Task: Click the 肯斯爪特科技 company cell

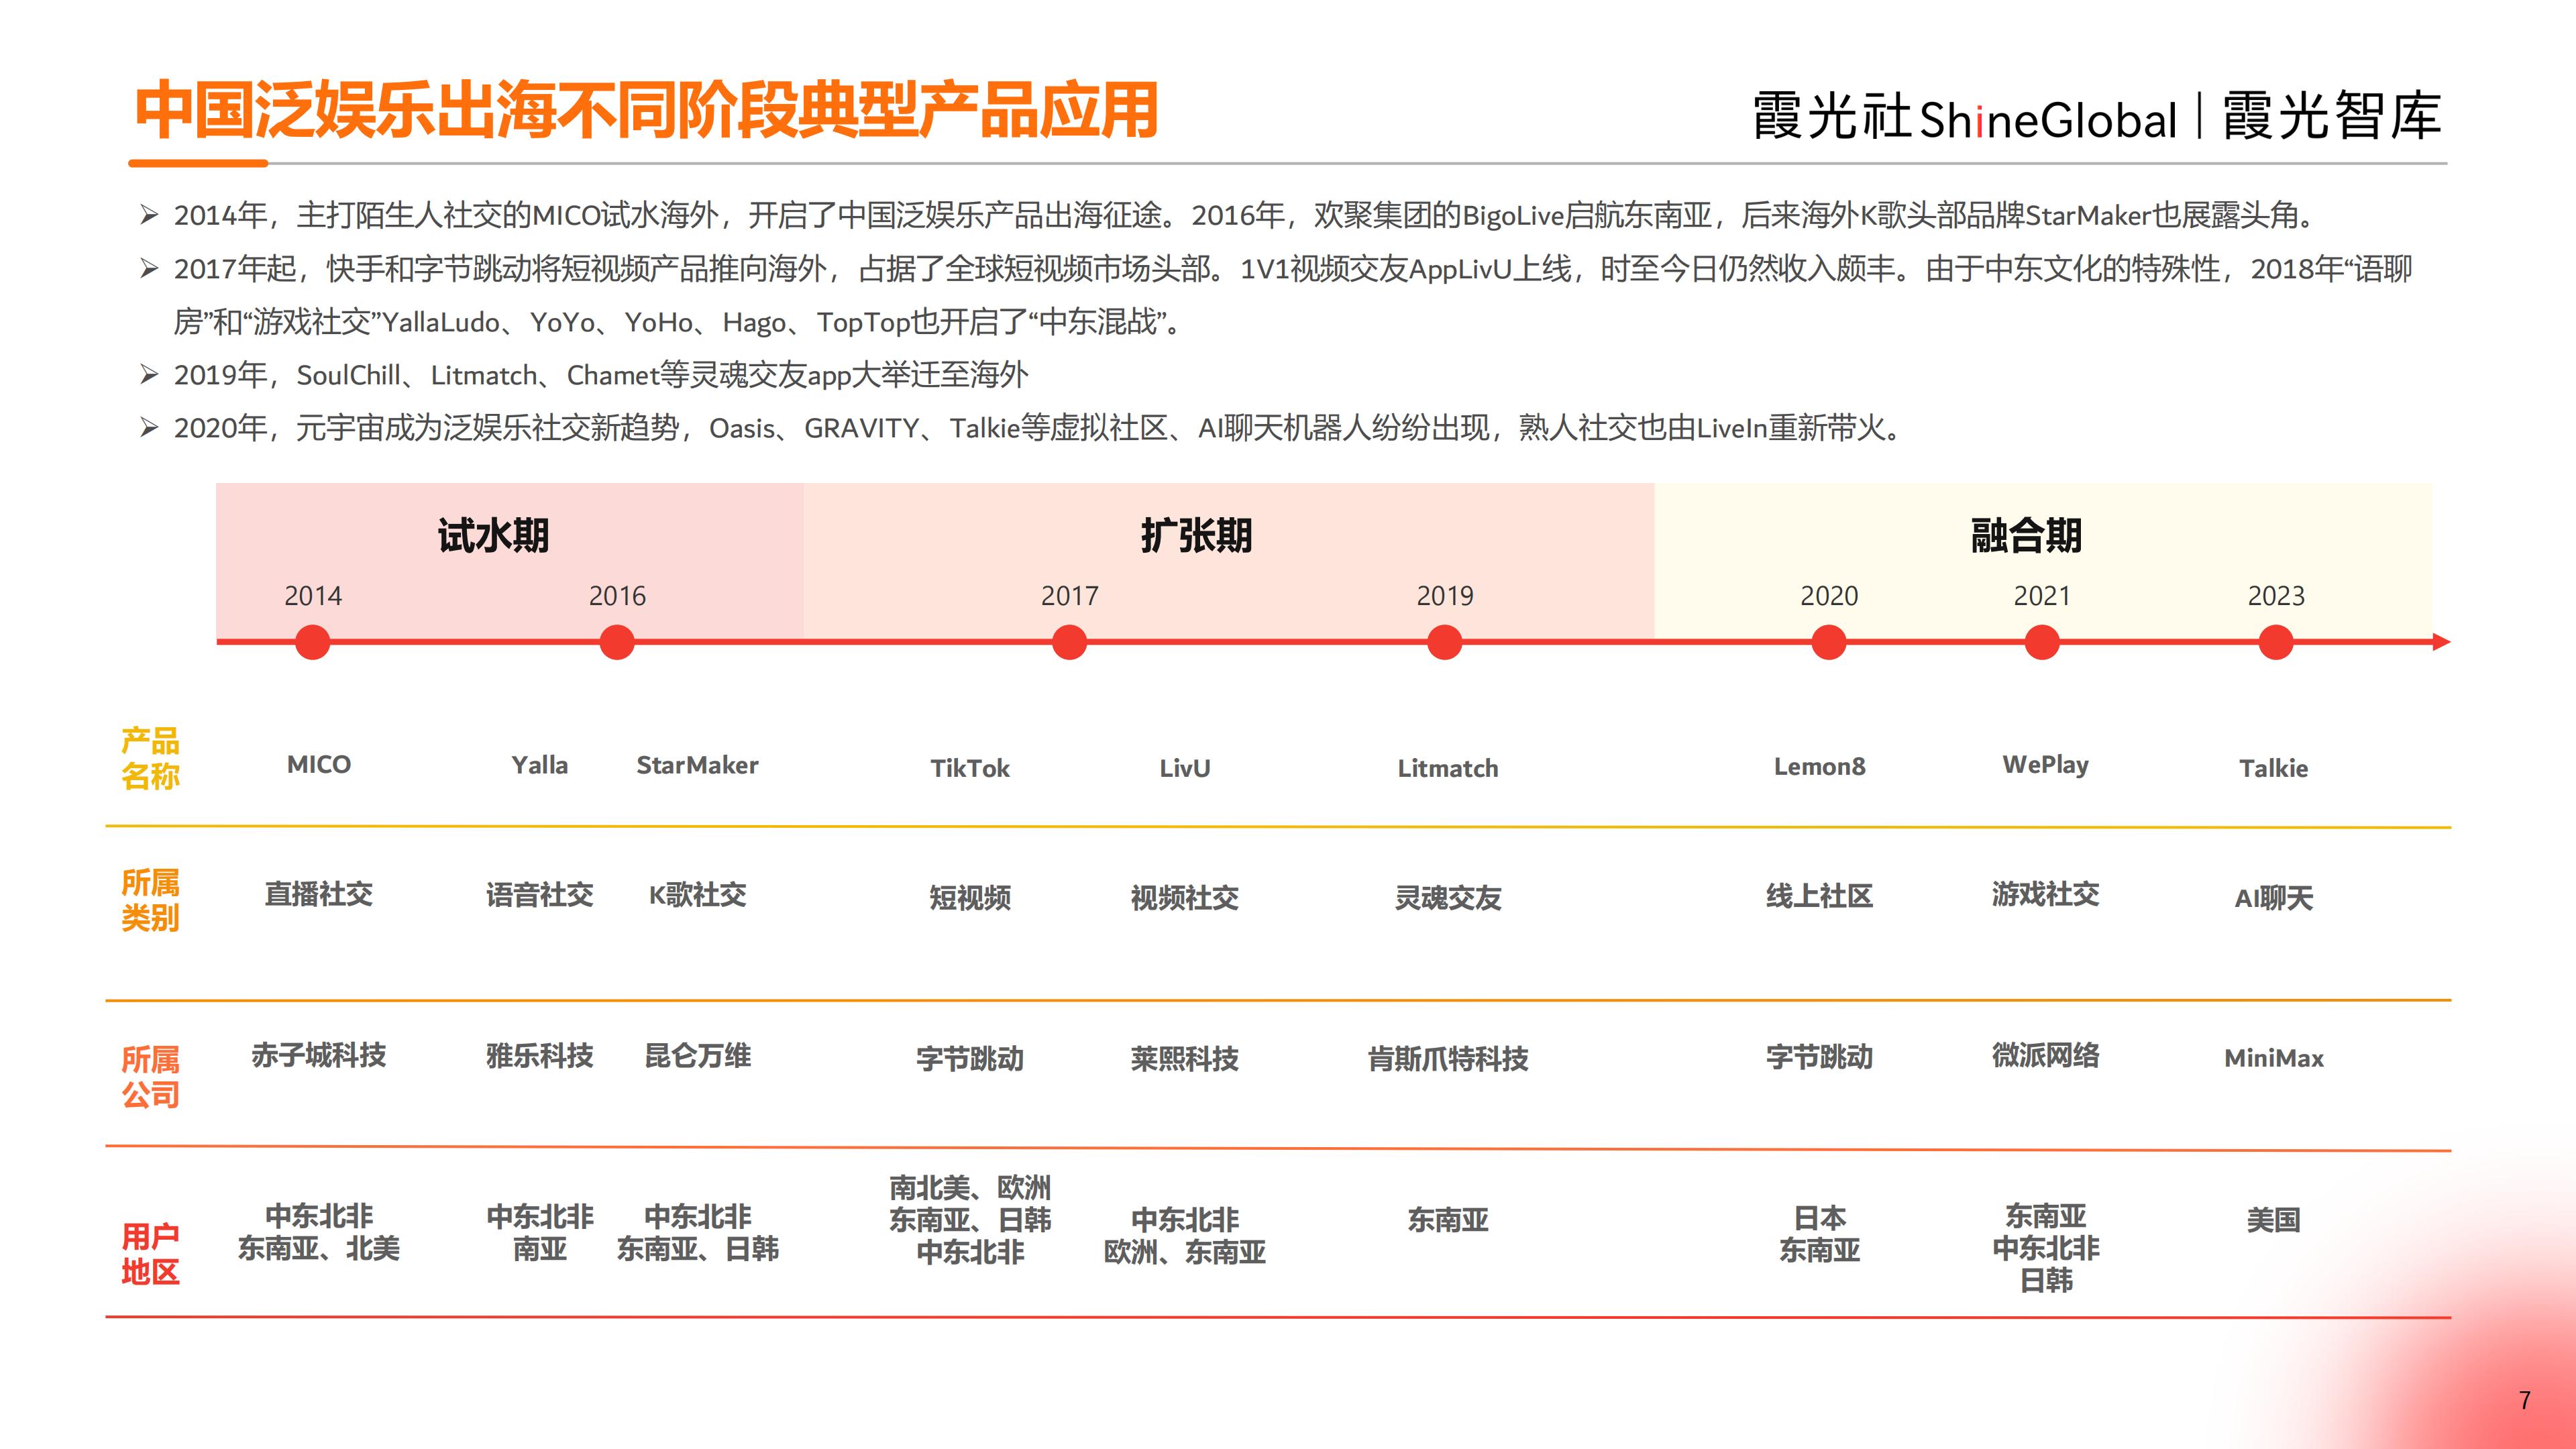Action: click(x=1448, y=1059)
